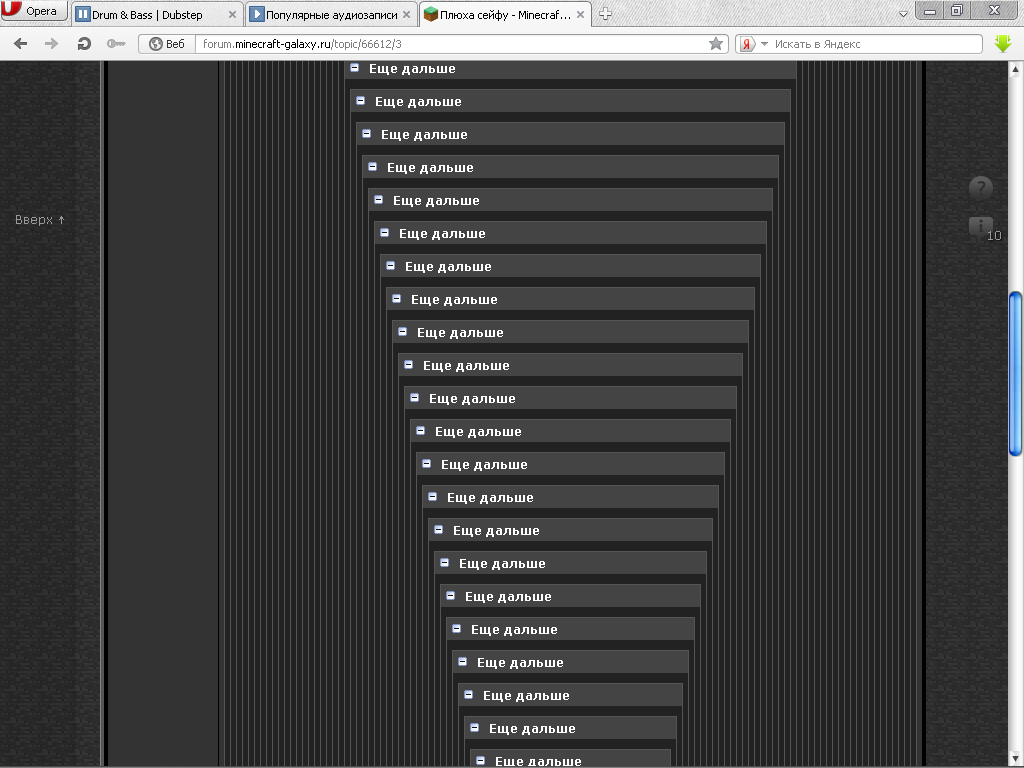The image size is (1024, 768).
Task: Close the Популярные аудиозаписи tab
Action: click(x=406, y=14)
